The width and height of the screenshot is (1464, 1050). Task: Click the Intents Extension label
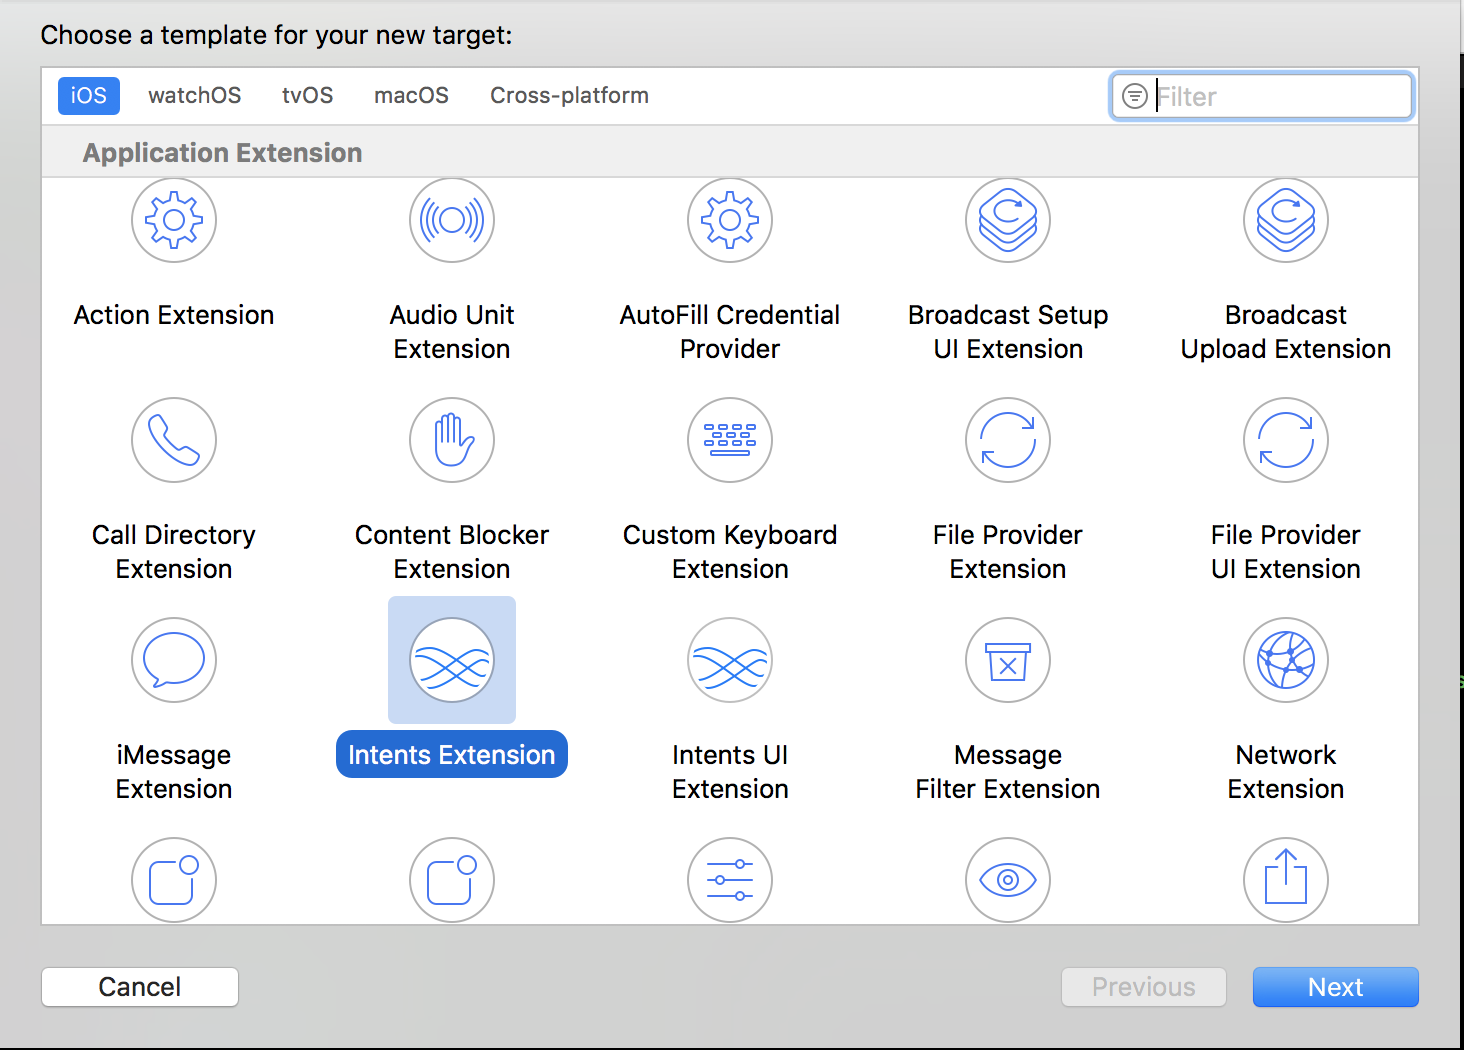452,755
